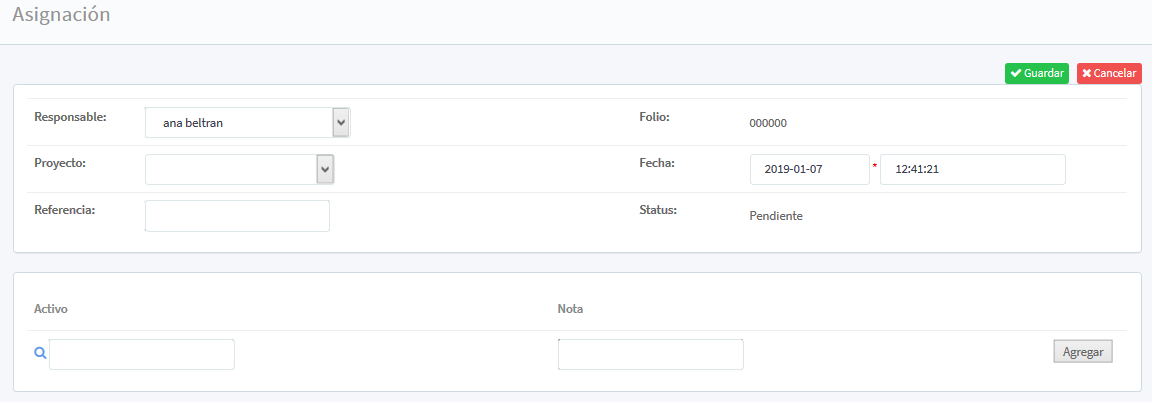Click the Pendiente status text
The height and width of the screenshot is (402, 1152).
point(776,216)
